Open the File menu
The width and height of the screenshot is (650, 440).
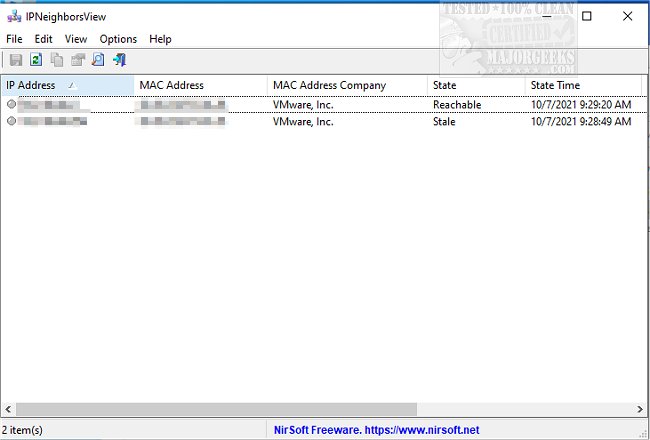click(14, 39)
